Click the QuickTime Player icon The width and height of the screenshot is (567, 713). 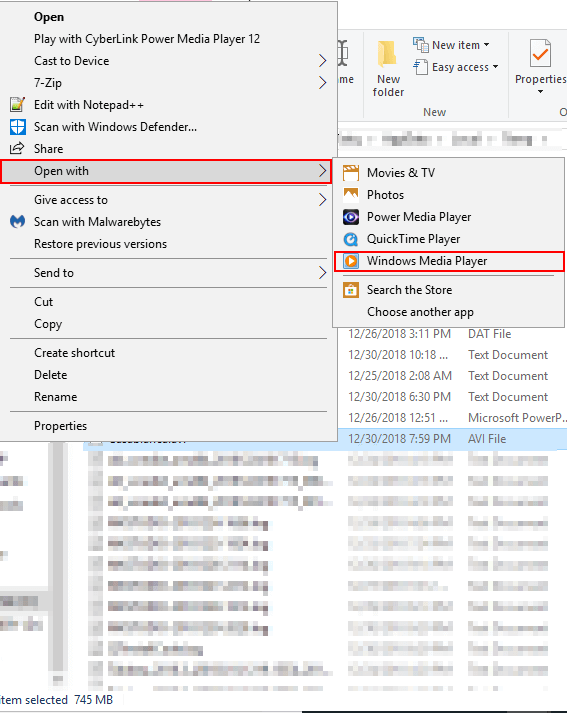[351, 239]
